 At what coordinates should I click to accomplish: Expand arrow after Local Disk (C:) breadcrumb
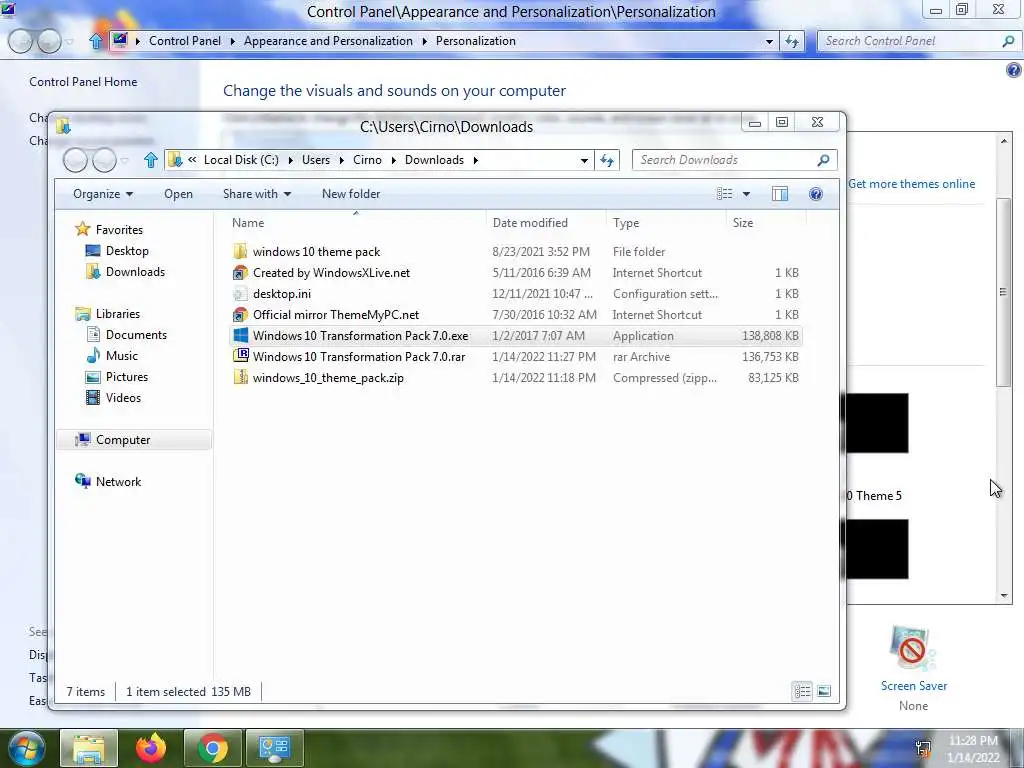[x=291, y=160]
